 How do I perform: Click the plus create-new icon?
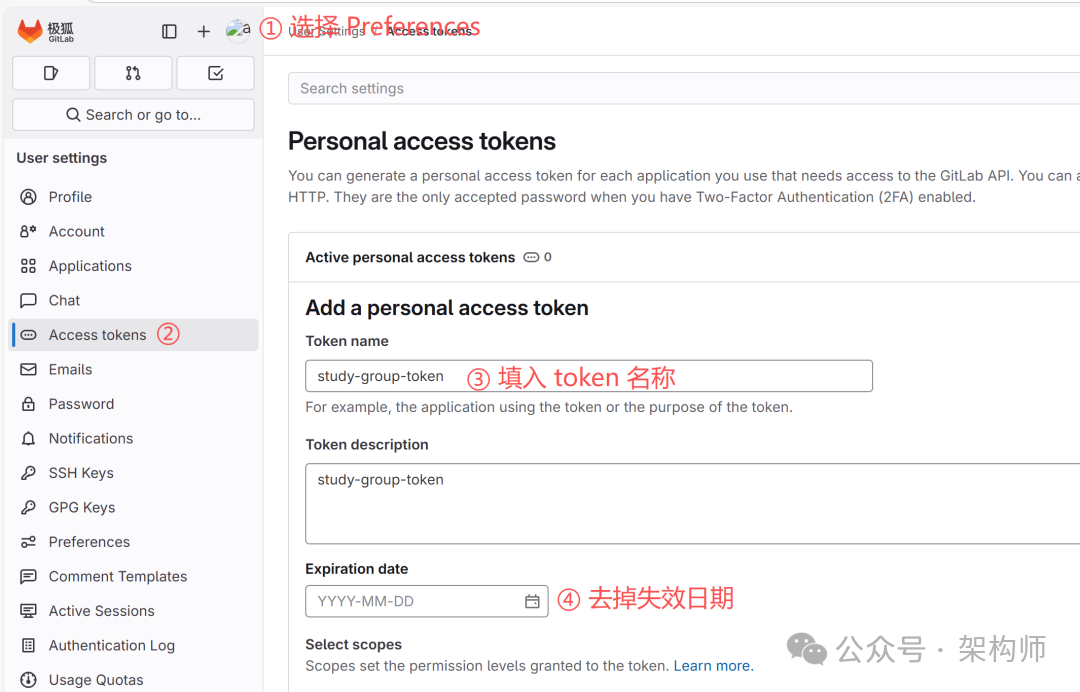pyautogui.click(x=204, y=32)
